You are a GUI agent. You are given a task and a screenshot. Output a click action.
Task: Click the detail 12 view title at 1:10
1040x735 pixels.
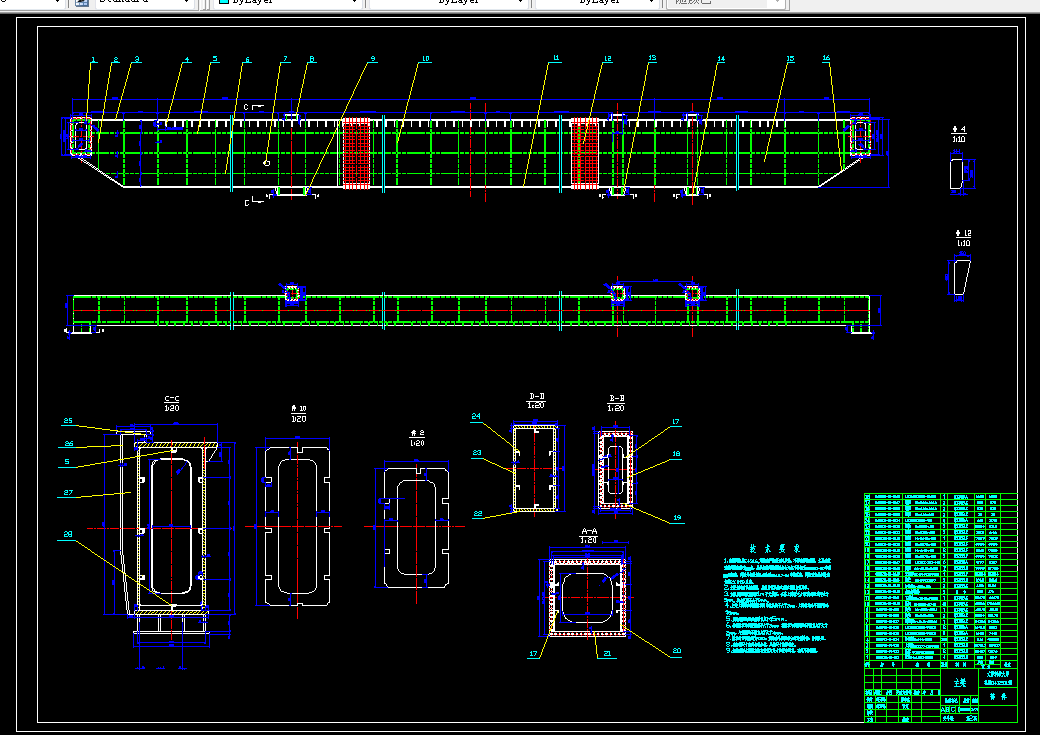tap(963, 238)
